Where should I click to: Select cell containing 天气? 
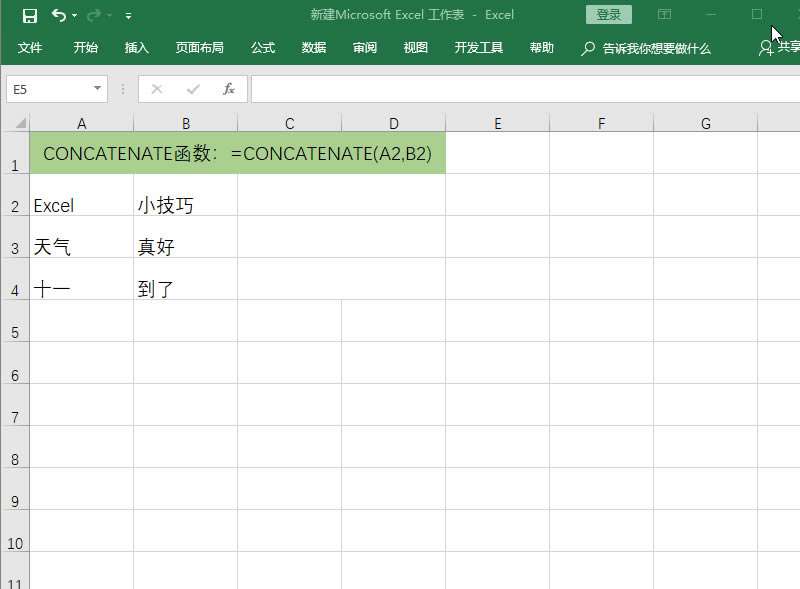click(82, 237)
